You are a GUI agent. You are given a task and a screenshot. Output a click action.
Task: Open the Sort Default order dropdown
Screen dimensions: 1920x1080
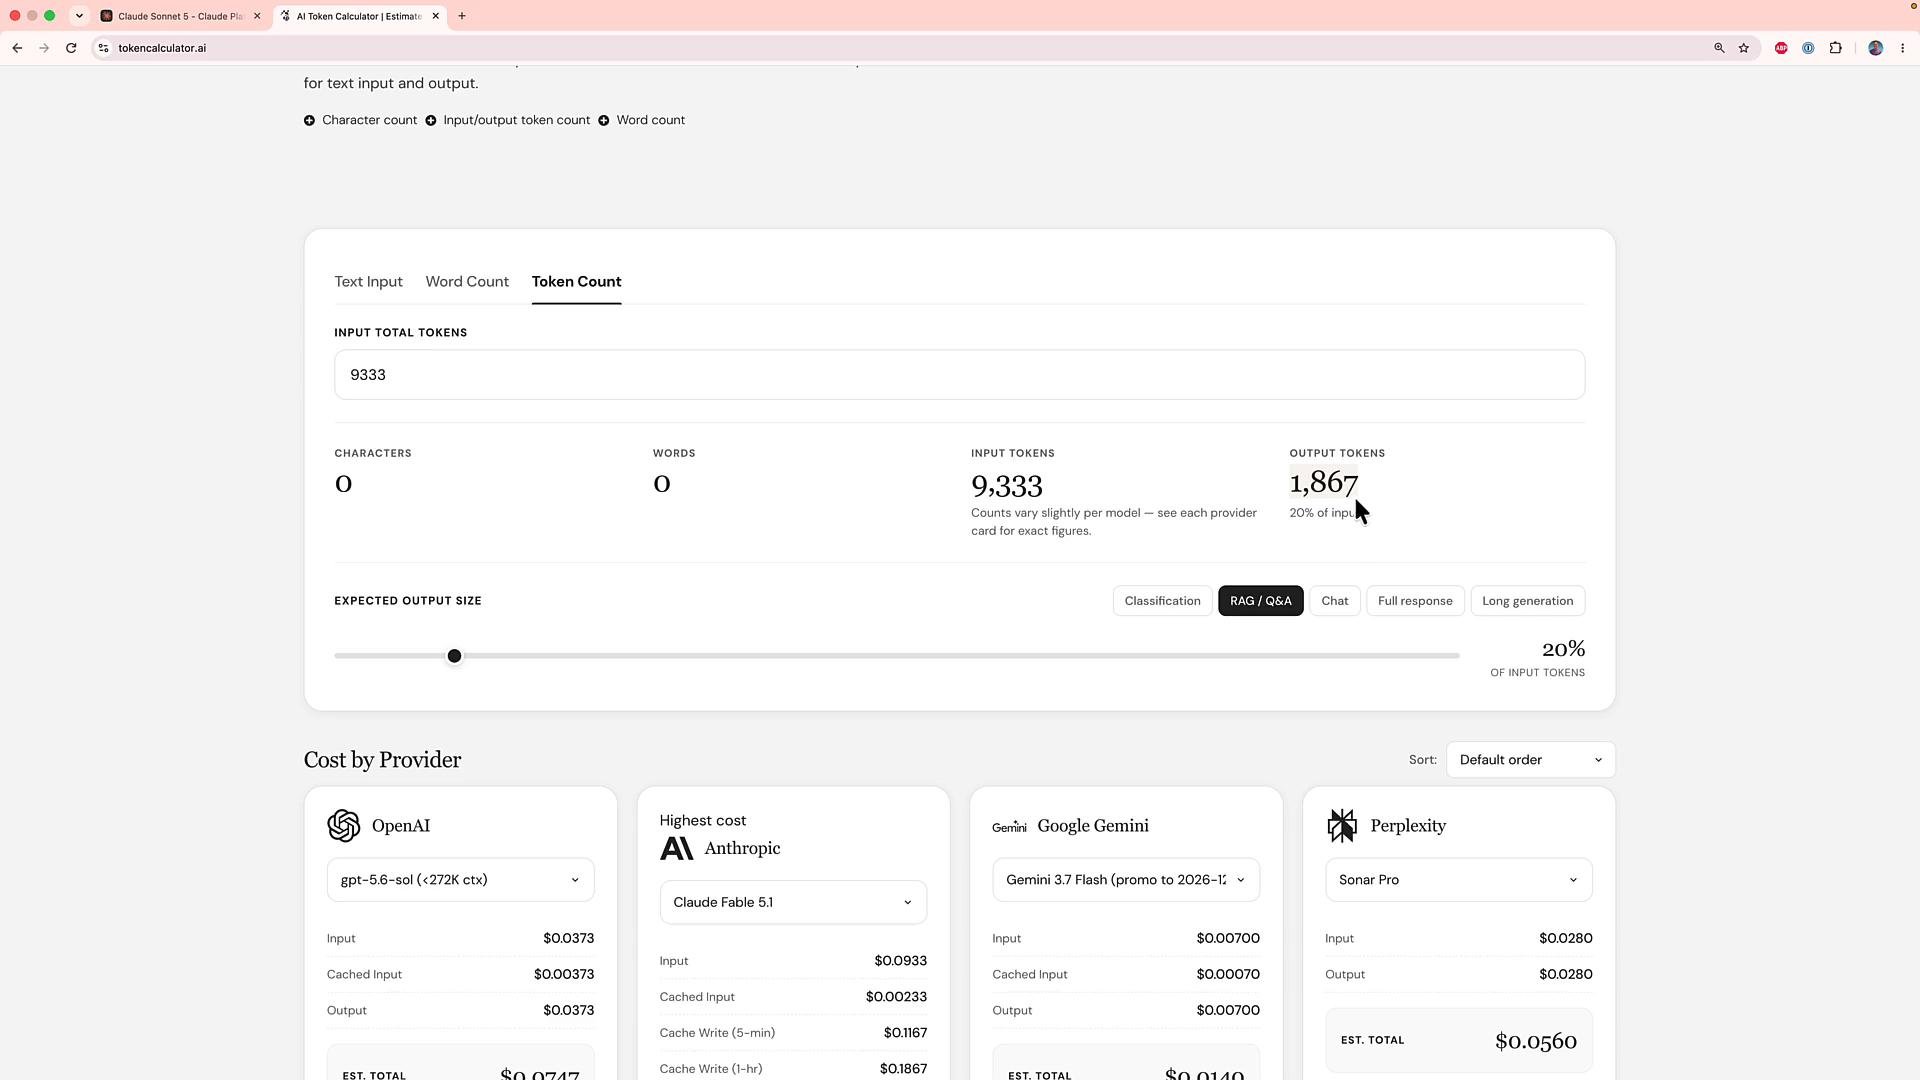1530,760
